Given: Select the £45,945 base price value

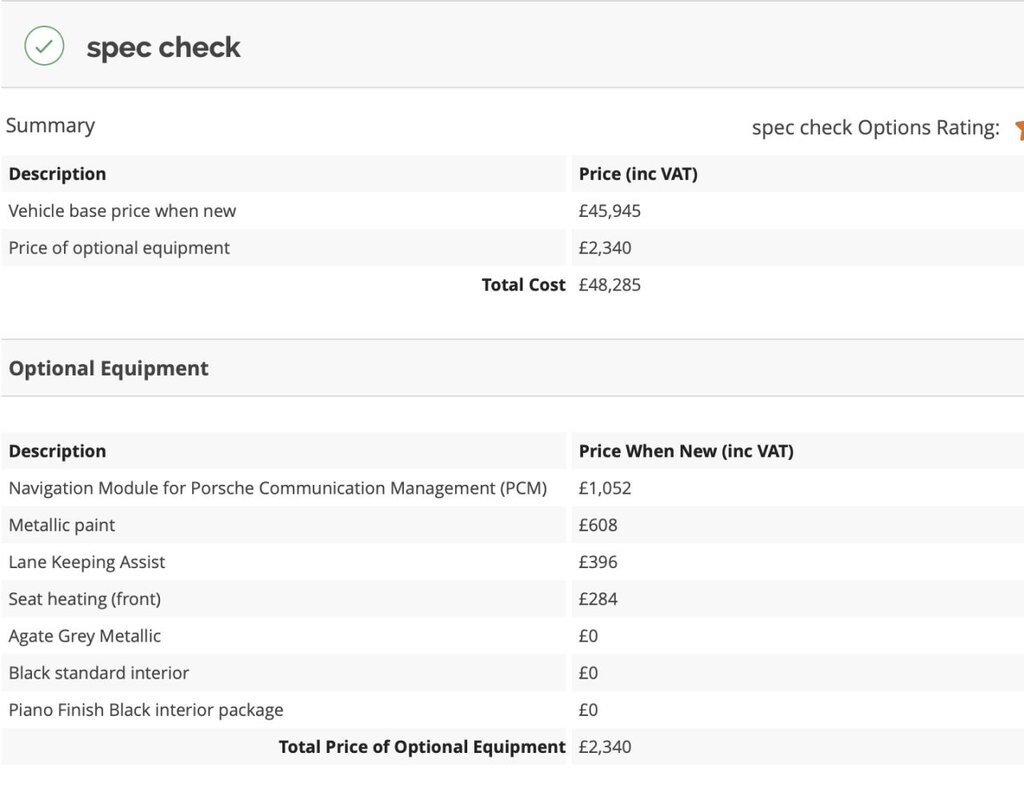Looking at the screenshot, I should [x=609, y=211].
